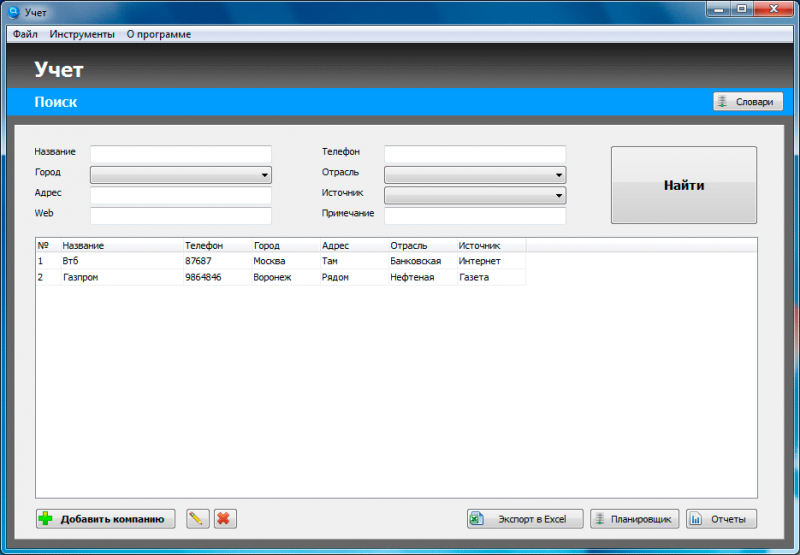Expand the Город dropdown
The image size is (800, 555).
(181, 175)
